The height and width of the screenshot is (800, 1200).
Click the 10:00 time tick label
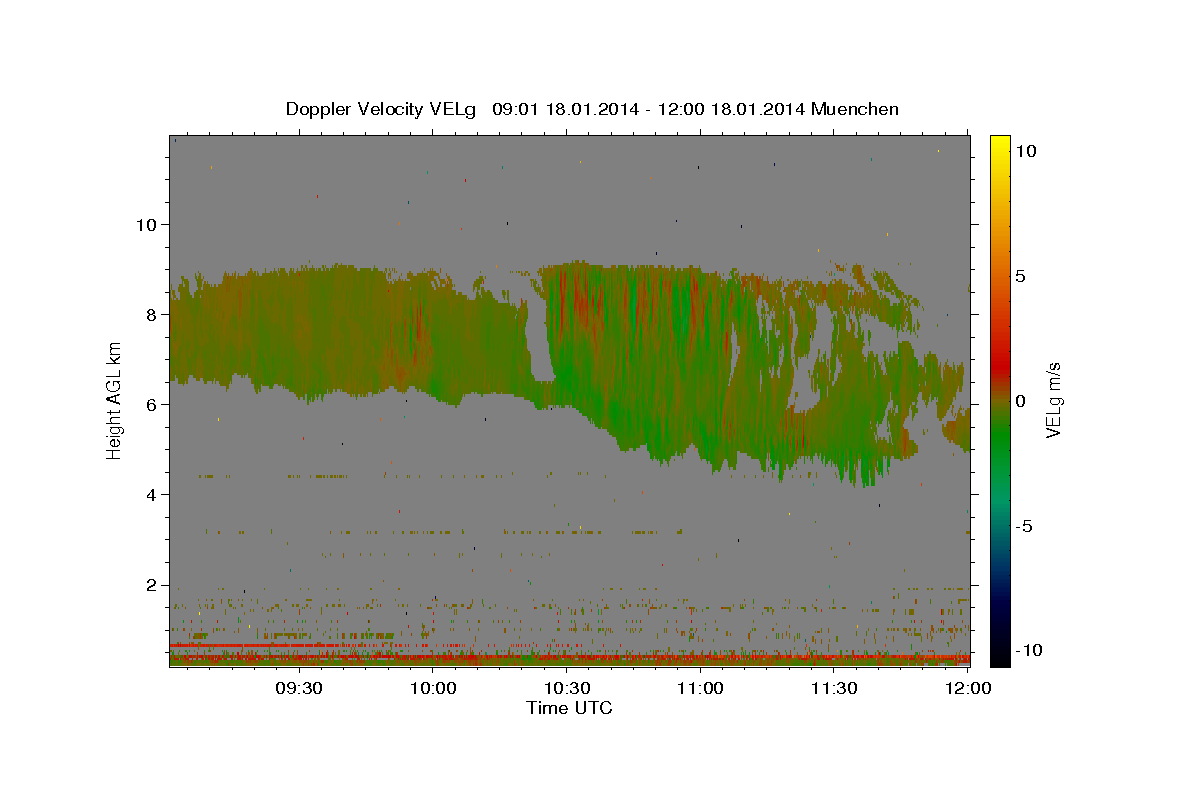tap(433, 688)
